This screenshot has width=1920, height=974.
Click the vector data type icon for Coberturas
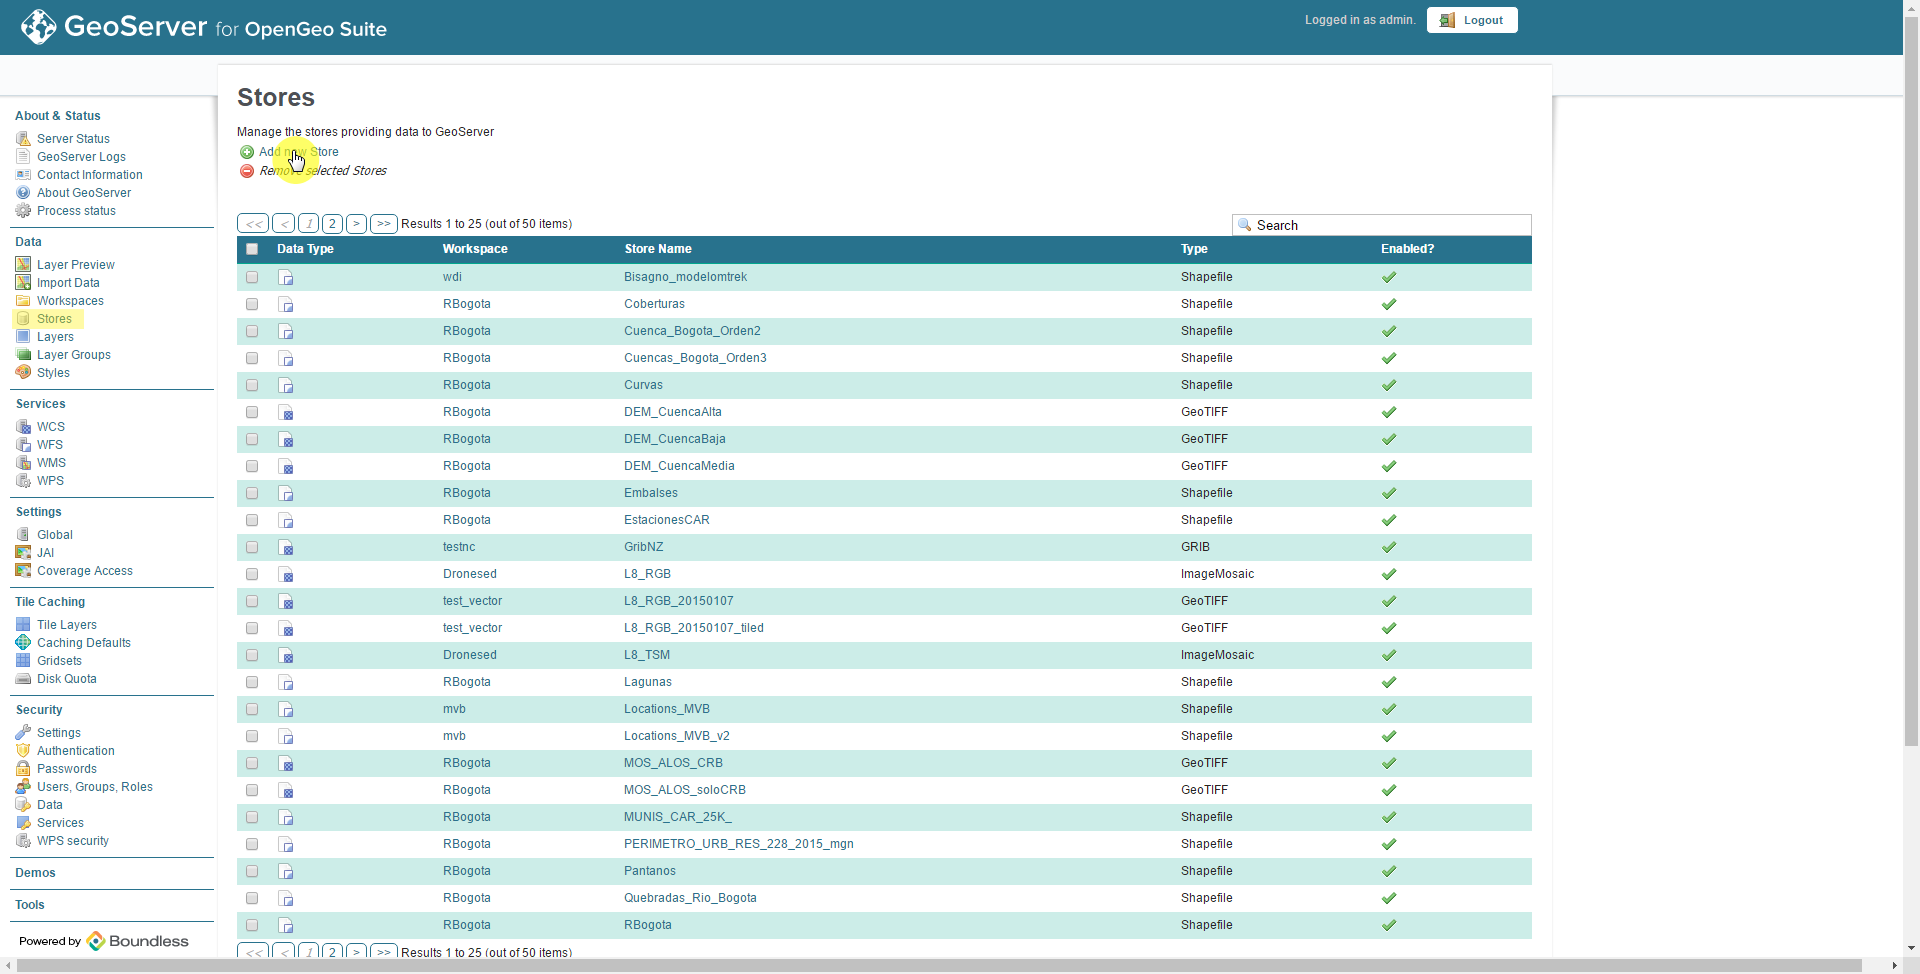click(286, 305)
